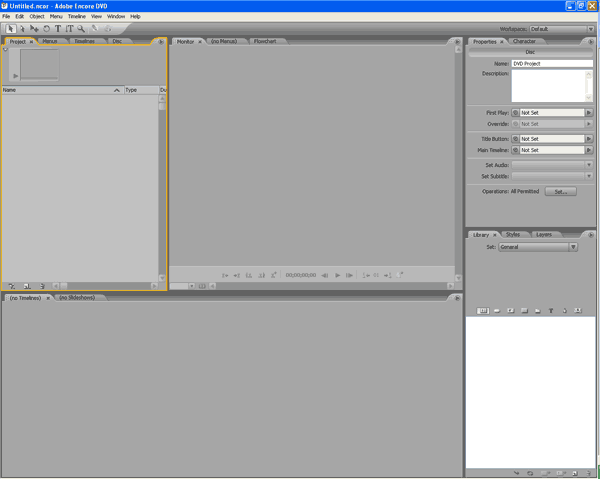Toggle Library images filter icon

[x=510, y=311]
